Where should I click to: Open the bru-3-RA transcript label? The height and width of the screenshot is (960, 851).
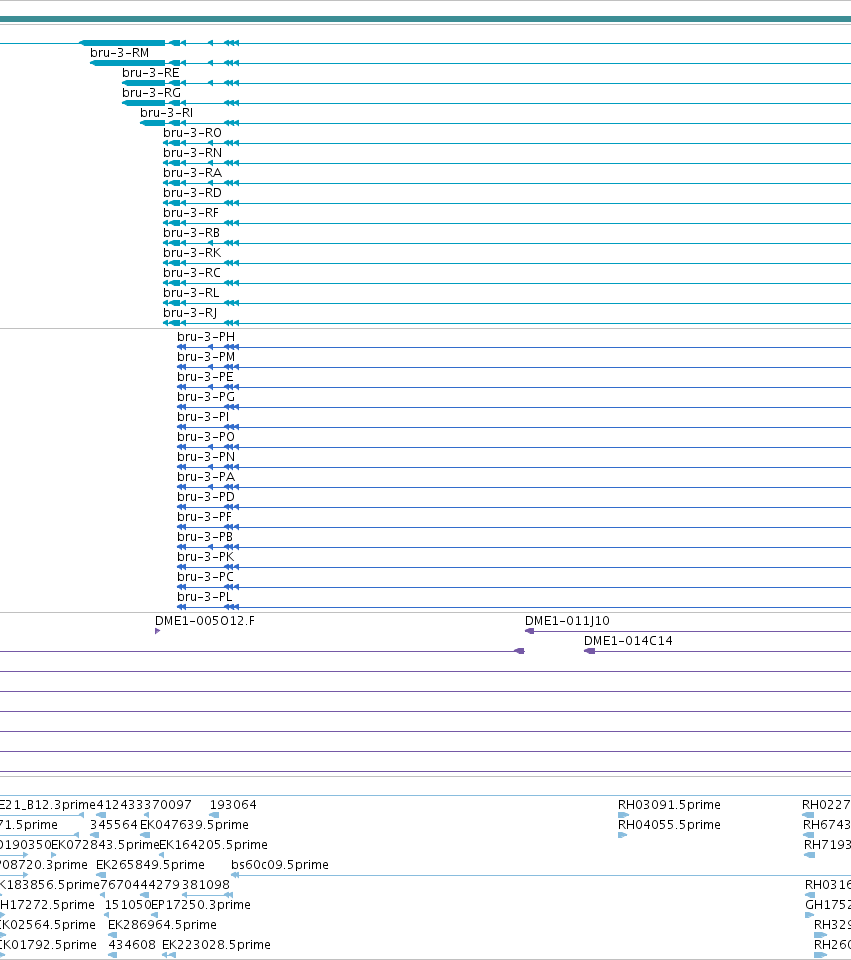pos(192,173)
